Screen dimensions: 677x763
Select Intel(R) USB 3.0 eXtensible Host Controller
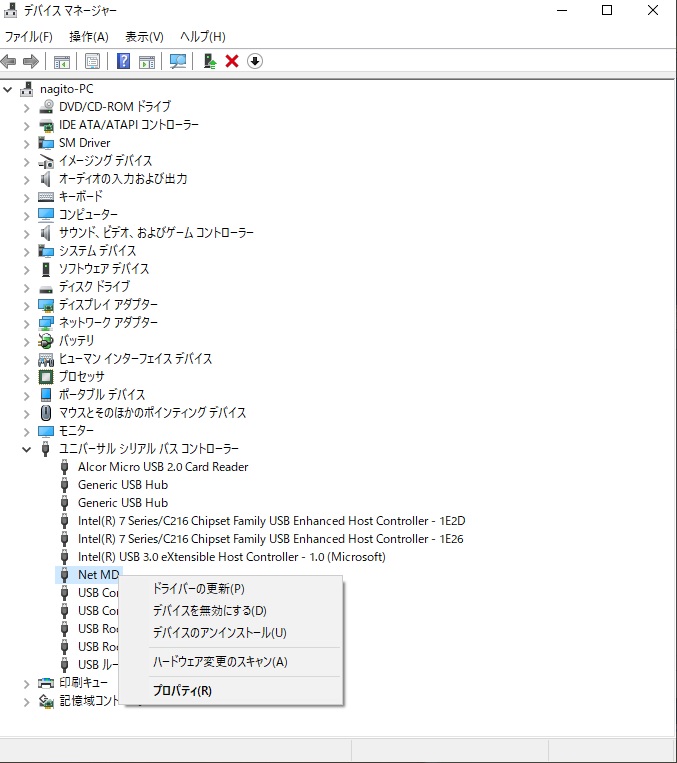[232, 557]
